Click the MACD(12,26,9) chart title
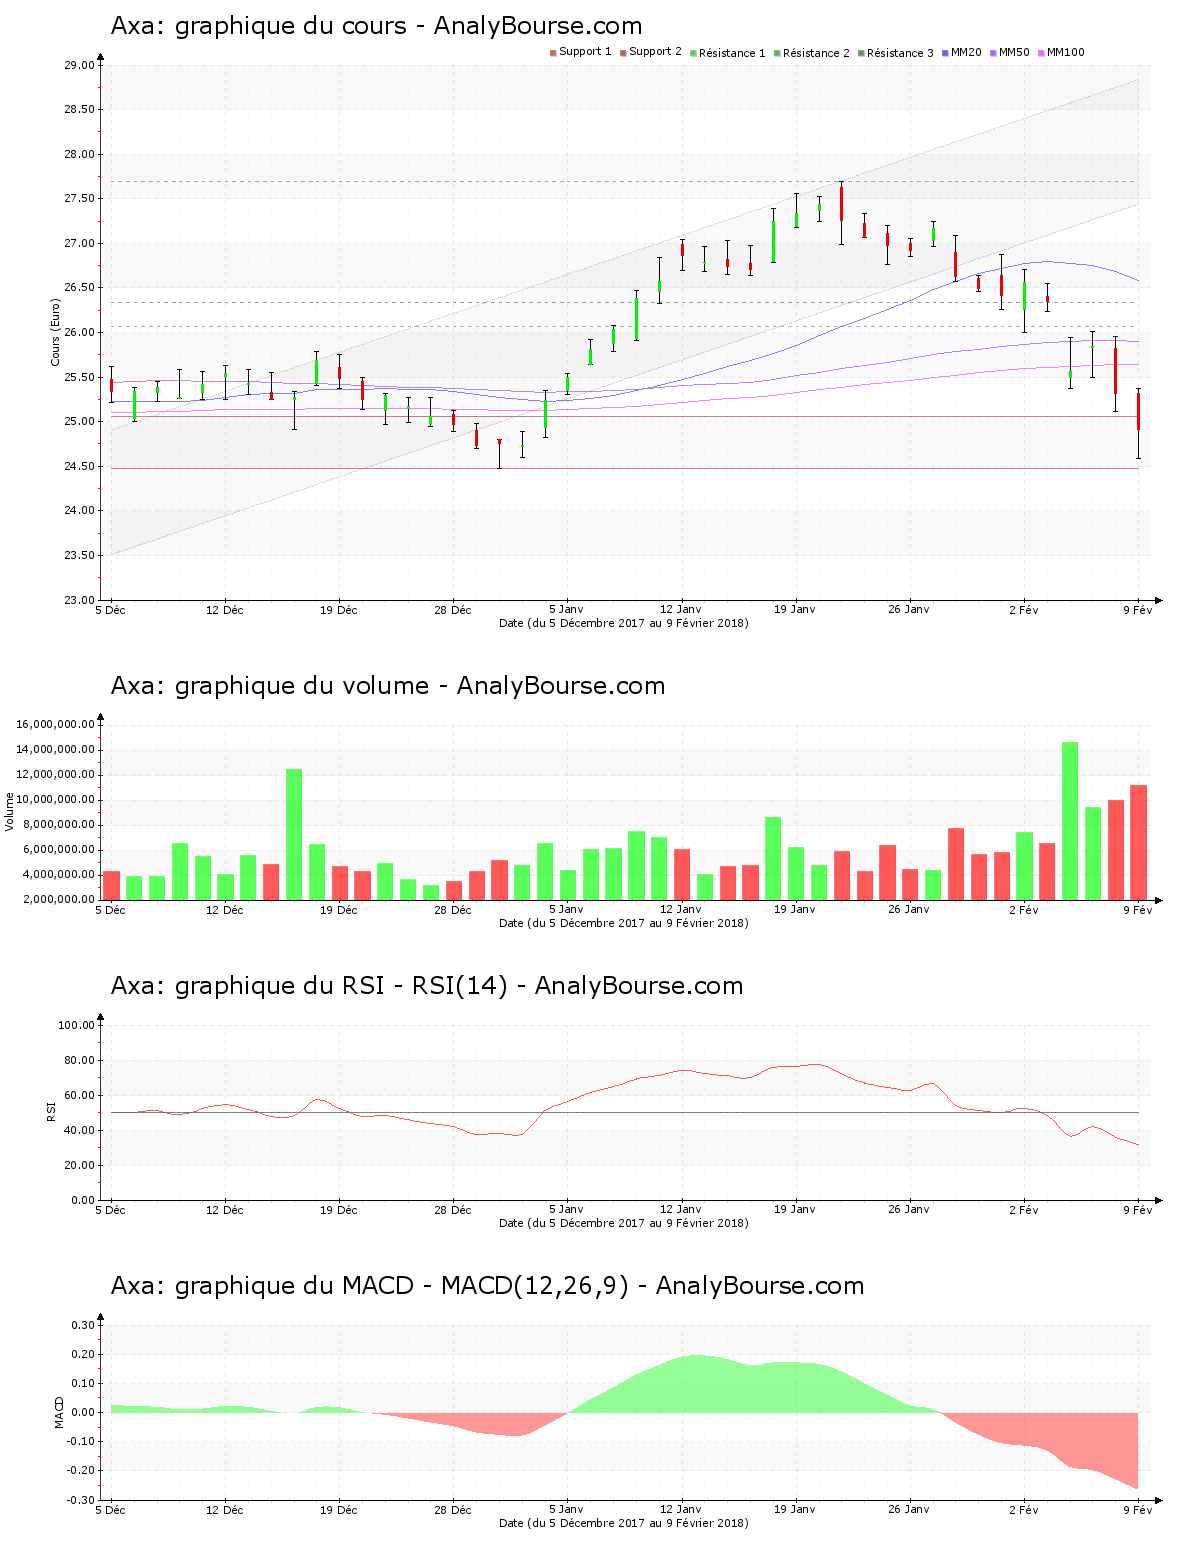The width and height of the screenshot is (1200, 1550). 487,1286
